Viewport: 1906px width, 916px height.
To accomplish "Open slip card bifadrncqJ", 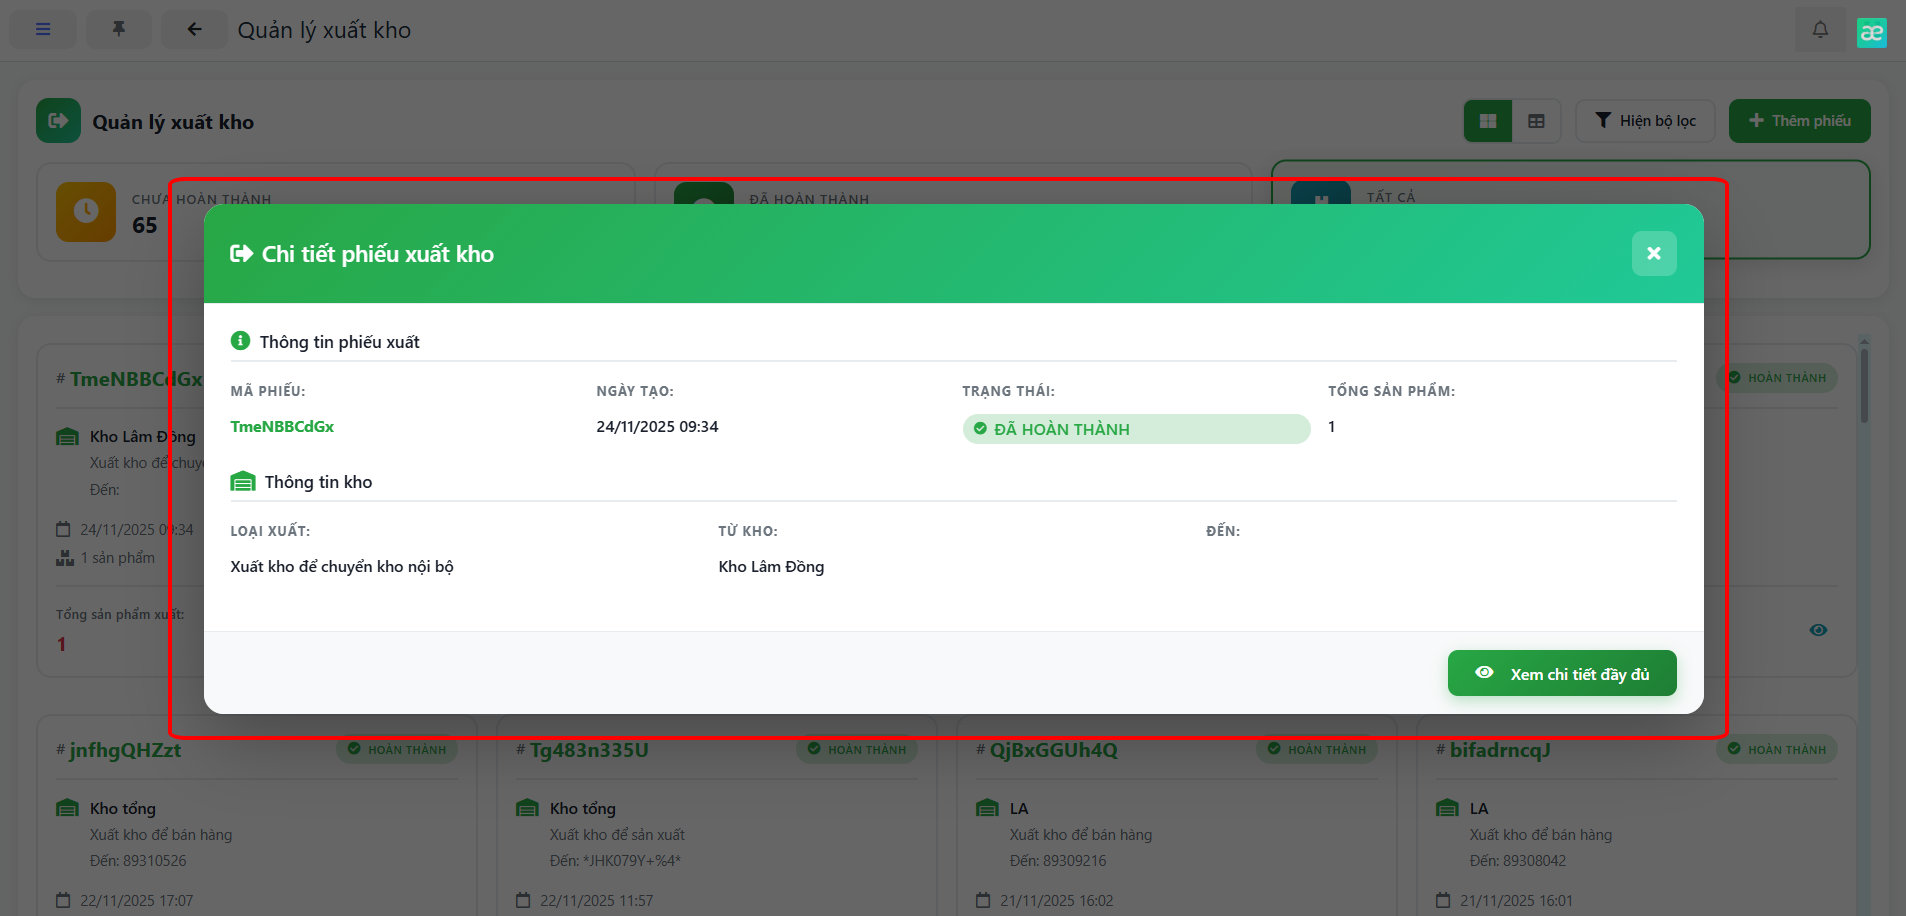I will [1499, 750].
